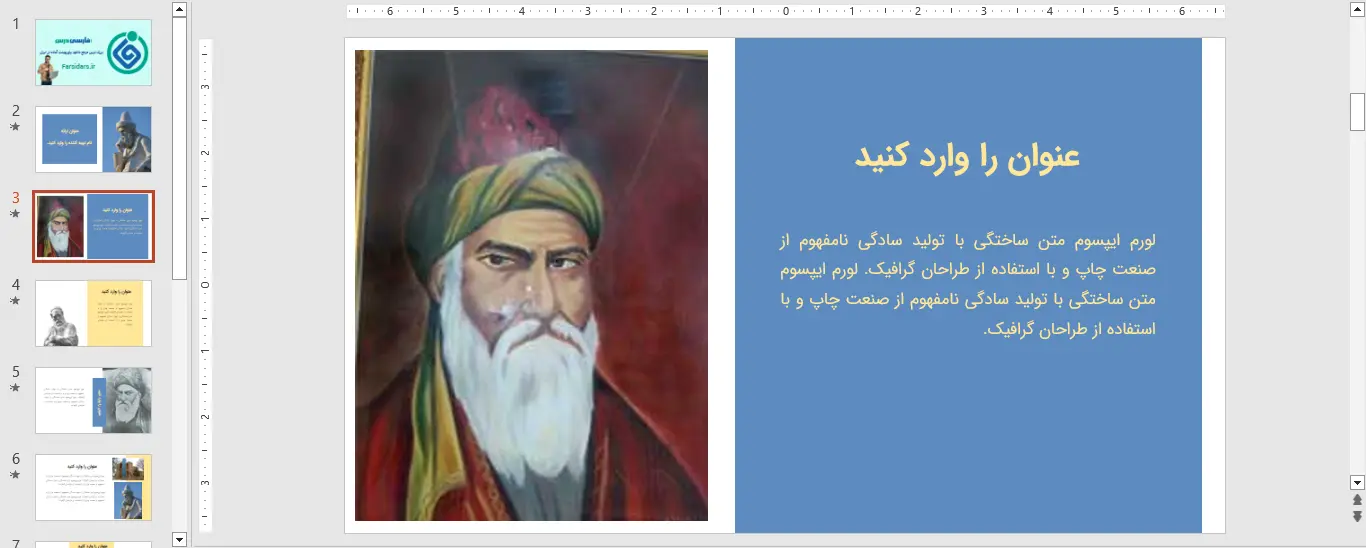
Task: Select the highlighted slide 3 thumbnail
Action: [93, 226]
